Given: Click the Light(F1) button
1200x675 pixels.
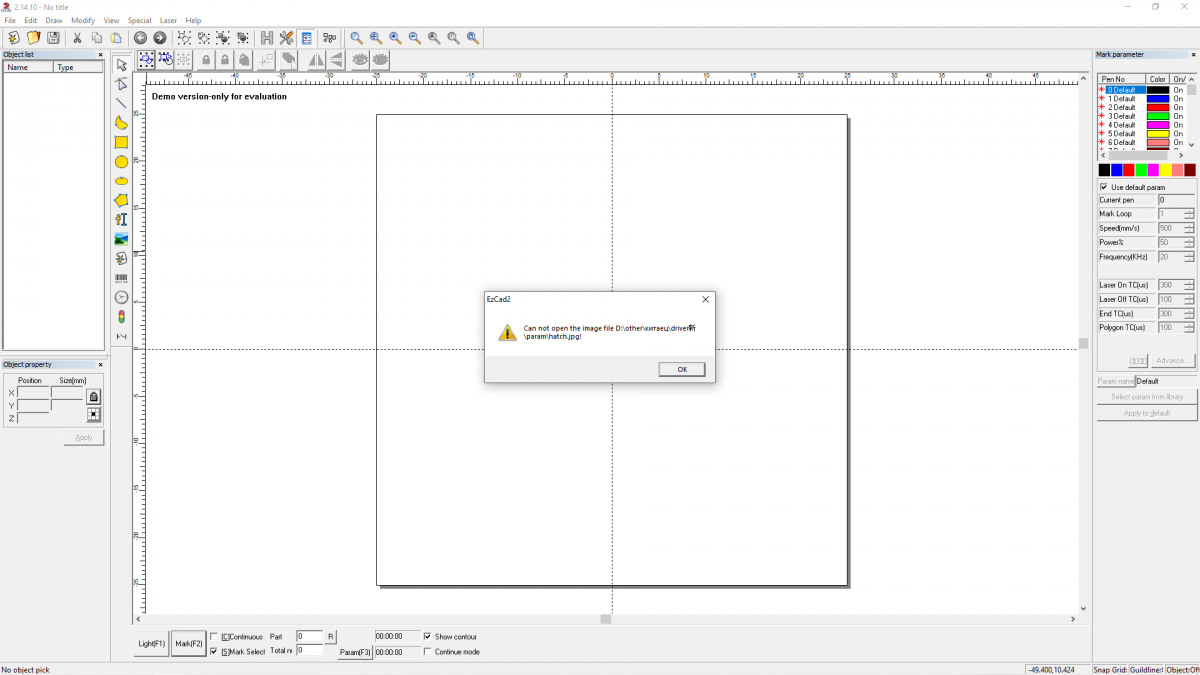Looking at the screenshot, I should pos(152,644).
